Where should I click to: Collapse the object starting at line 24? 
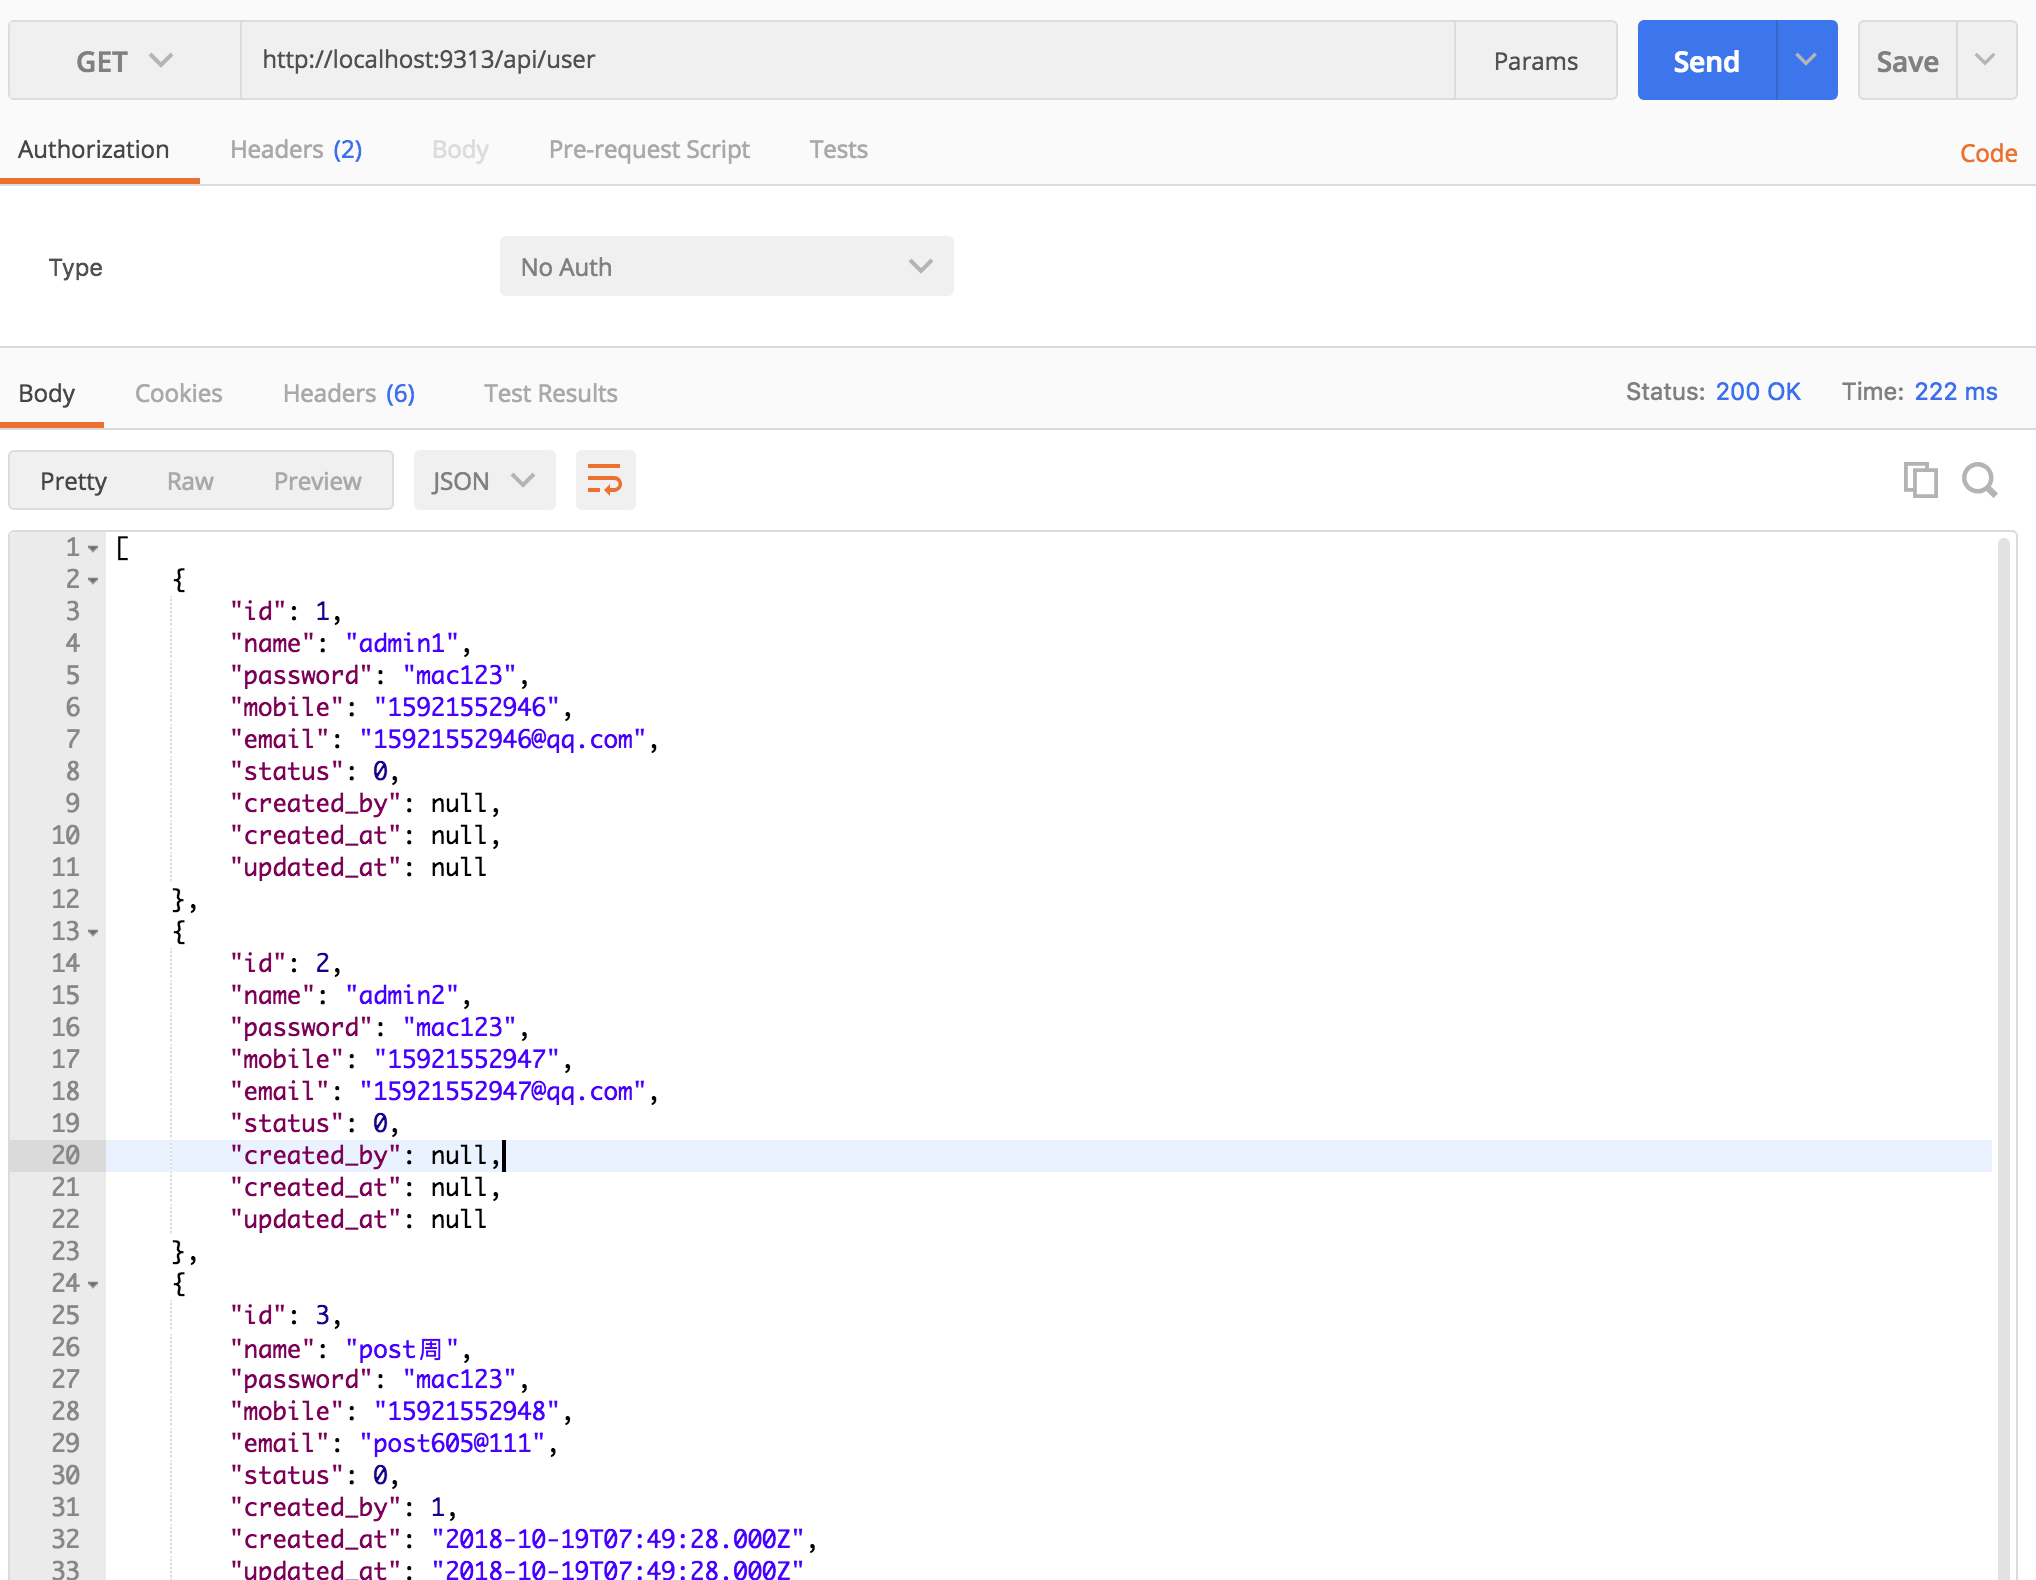(93, 1285)
